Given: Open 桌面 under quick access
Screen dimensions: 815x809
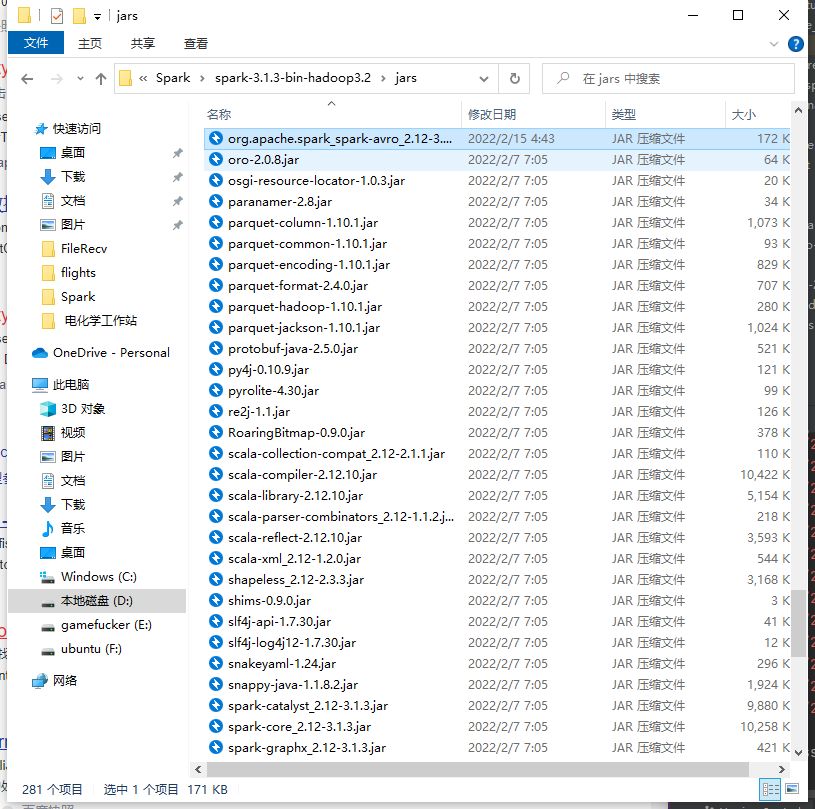Looking at the screenshot, I should click(x=72, y=152).
